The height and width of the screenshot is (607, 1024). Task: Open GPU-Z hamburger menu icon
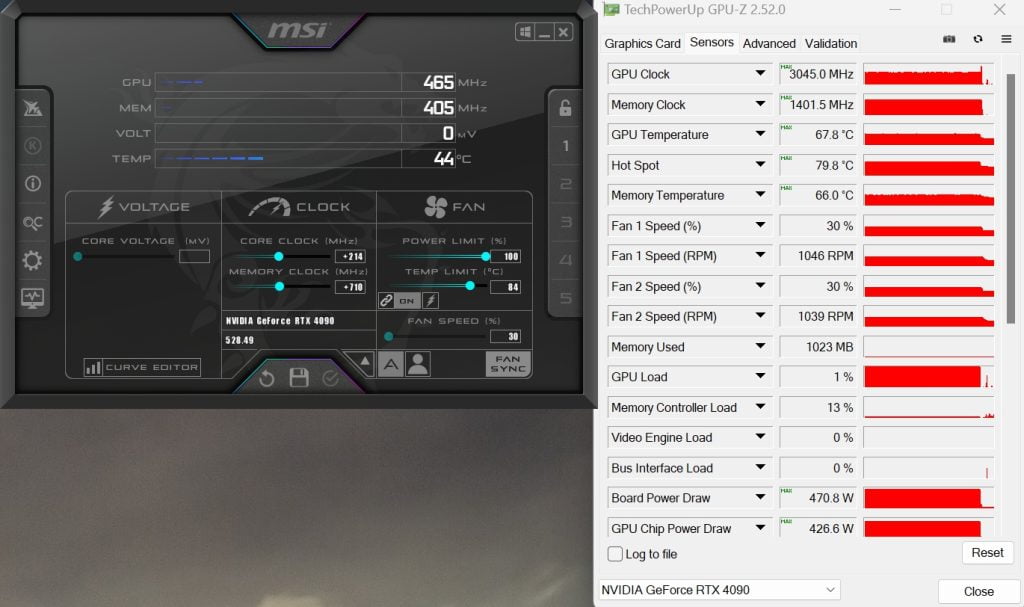point(1006,39)
